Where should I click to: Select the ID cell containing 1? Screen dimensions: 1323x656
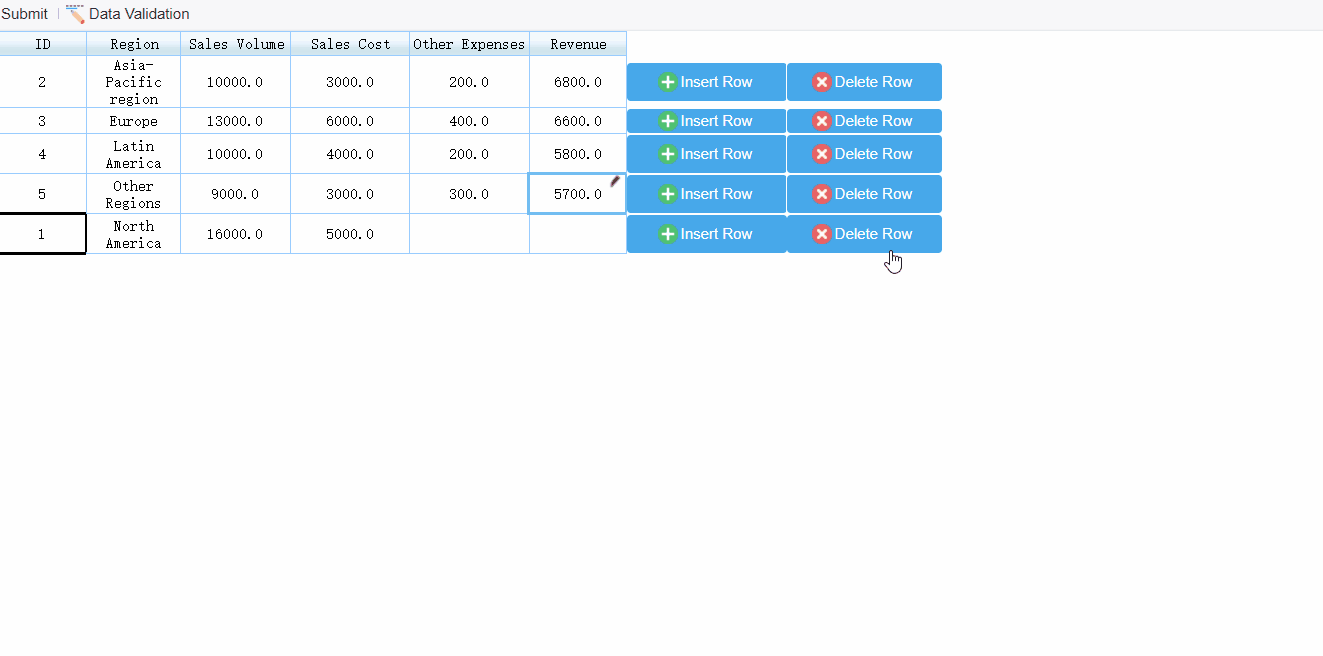point(43,234)
